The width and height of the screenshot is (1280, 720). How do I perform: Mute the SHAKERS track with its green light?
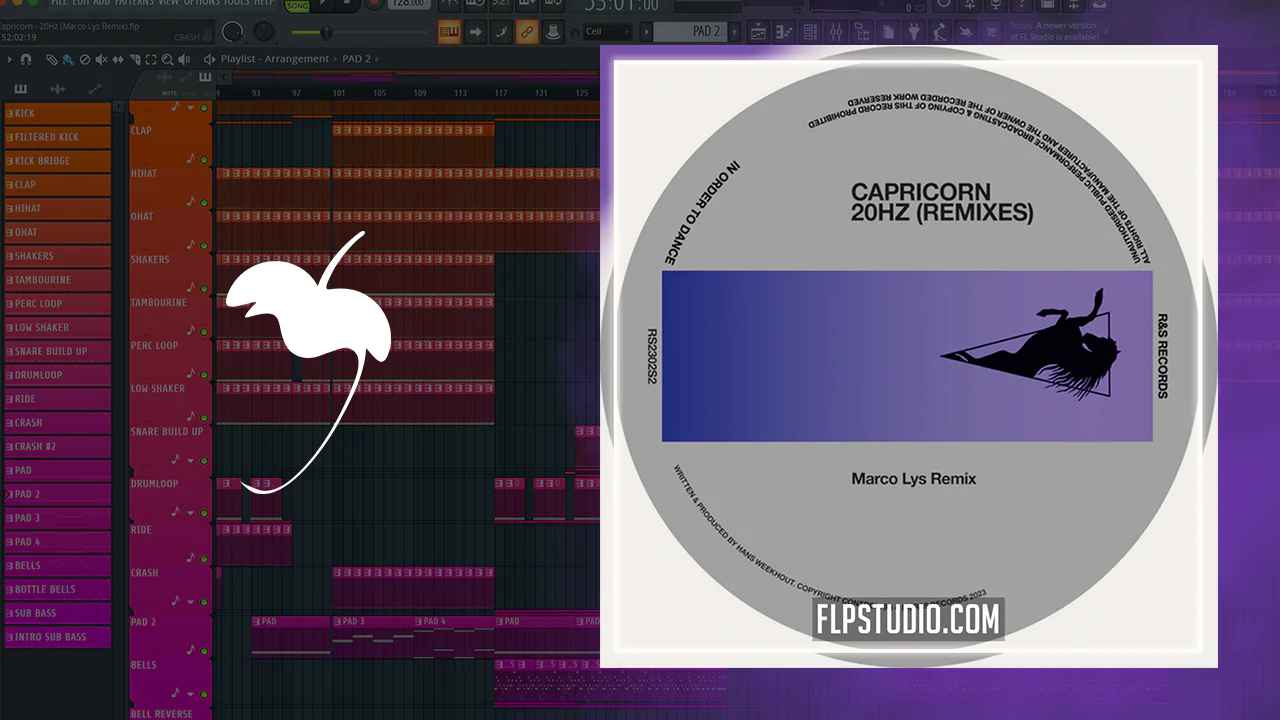coord(204,288)
